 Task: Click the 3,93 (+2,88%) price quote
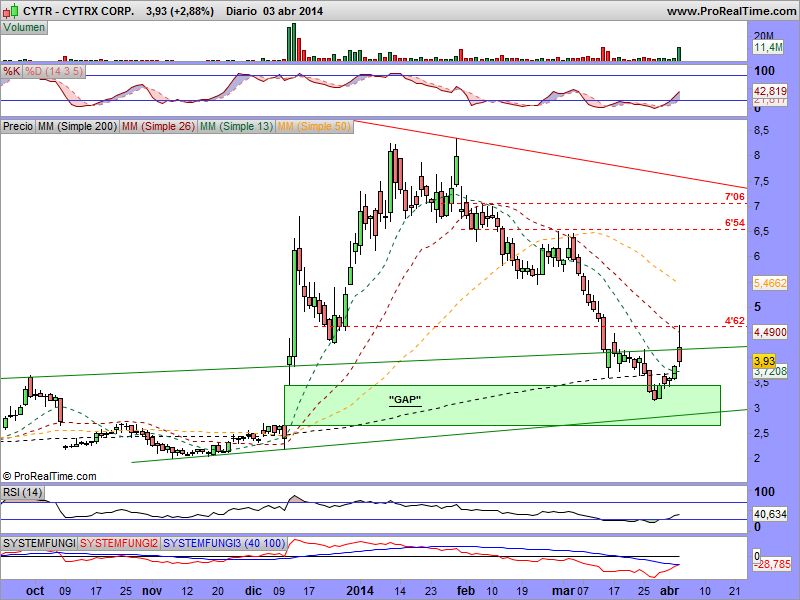[180, 11]
